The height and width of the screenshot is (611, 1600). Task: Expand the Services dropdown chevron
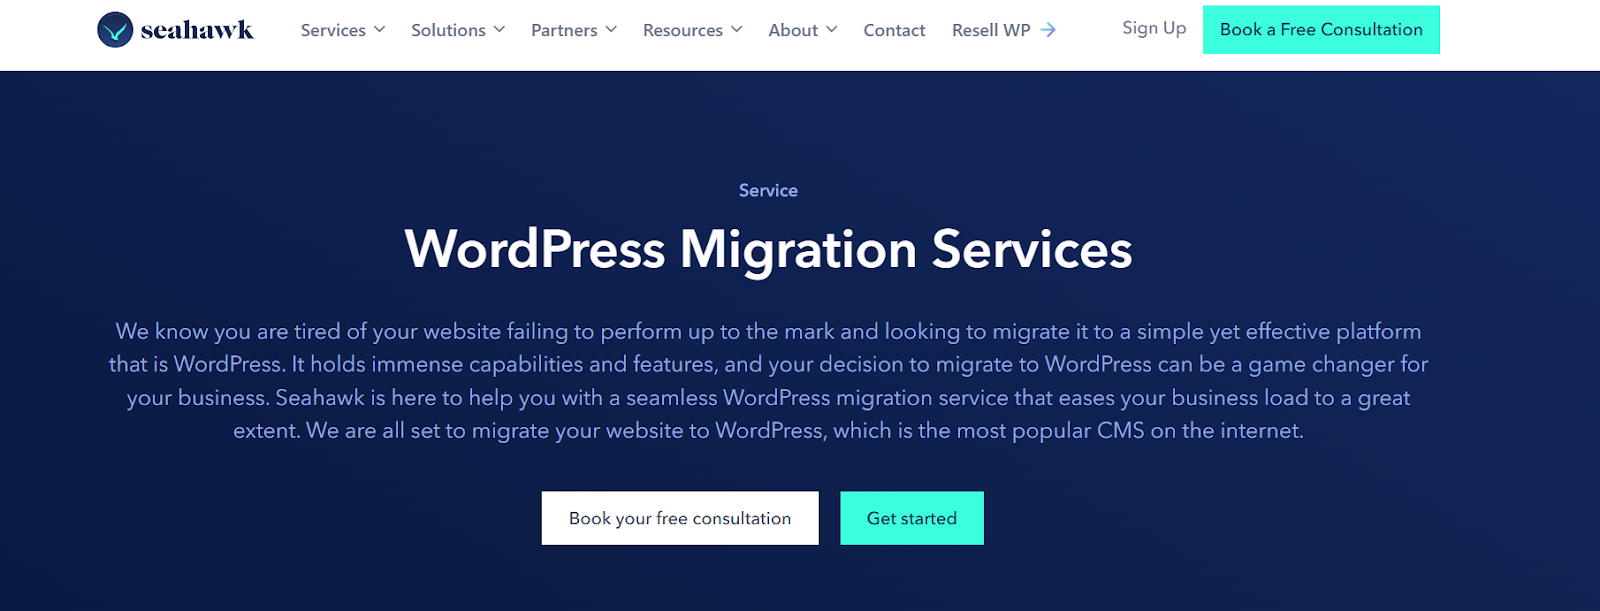[380, 29]
